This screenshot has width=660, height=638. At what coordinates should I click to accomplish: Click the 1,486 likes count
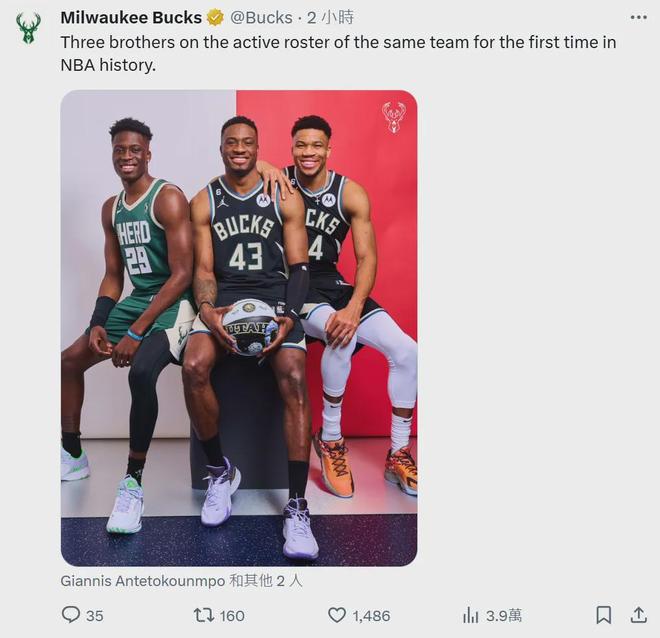point(371,615)
